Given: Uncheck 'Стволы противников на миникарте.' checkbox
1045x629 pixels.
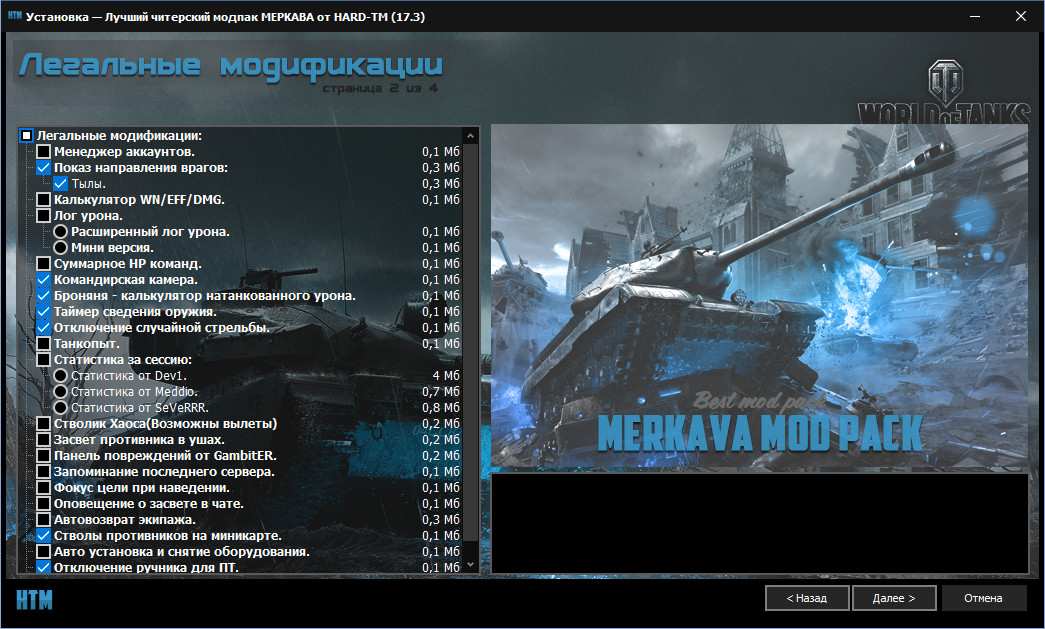Looking at the screenshot, I should (43, 536).
